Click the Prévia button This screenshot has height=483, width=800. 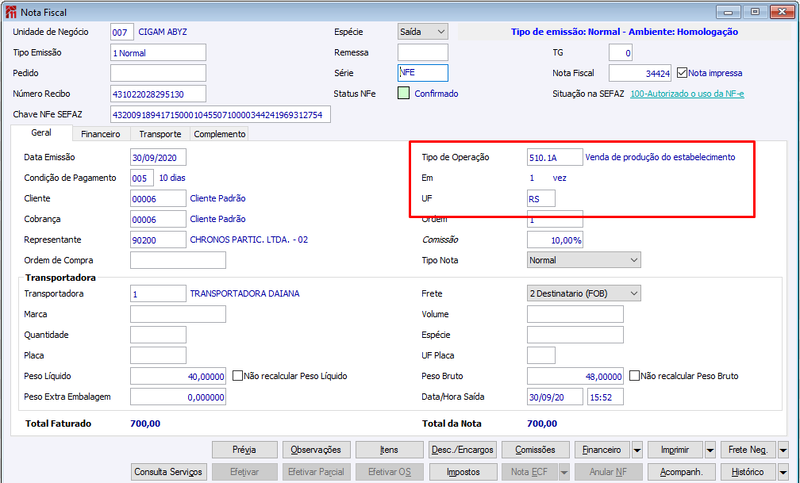point(244,450)
